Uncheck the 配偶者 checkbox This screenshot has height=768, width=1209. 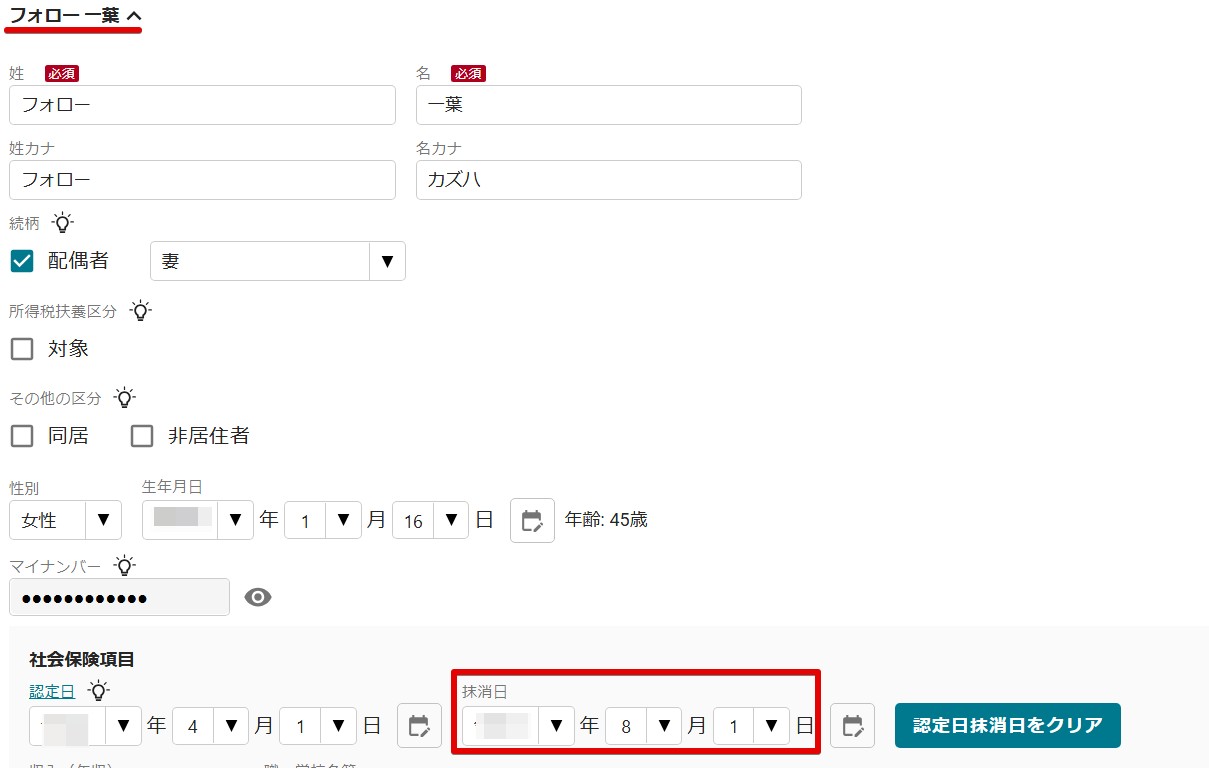22,261
